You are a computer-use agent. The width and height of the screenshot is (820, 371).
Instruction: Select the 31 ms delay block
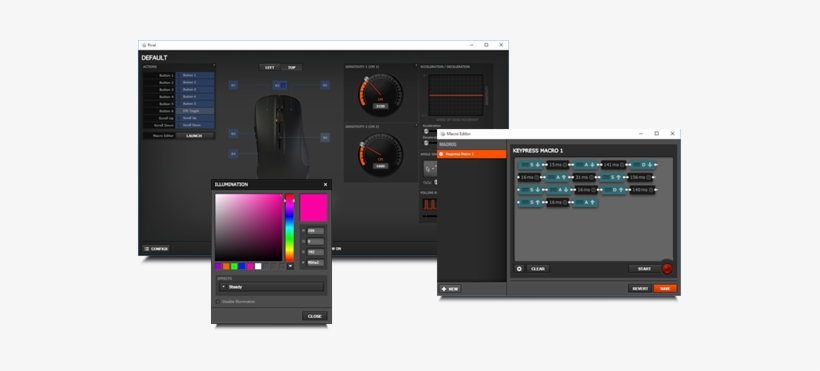(x=584, y=177)
